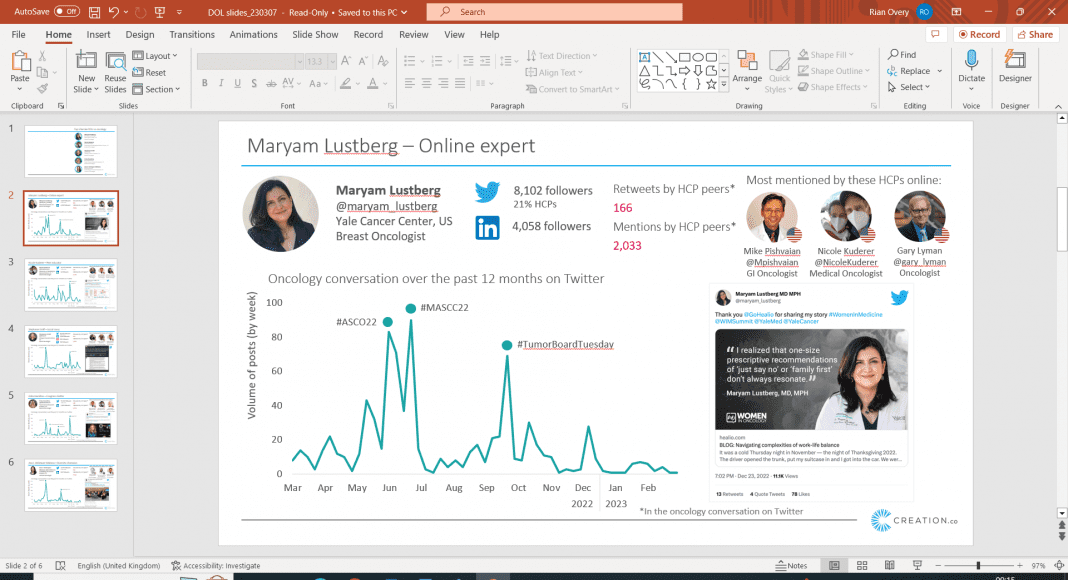Open the Transitions tab
Viewport: 1068px width, 580px height.
point(192,34)
